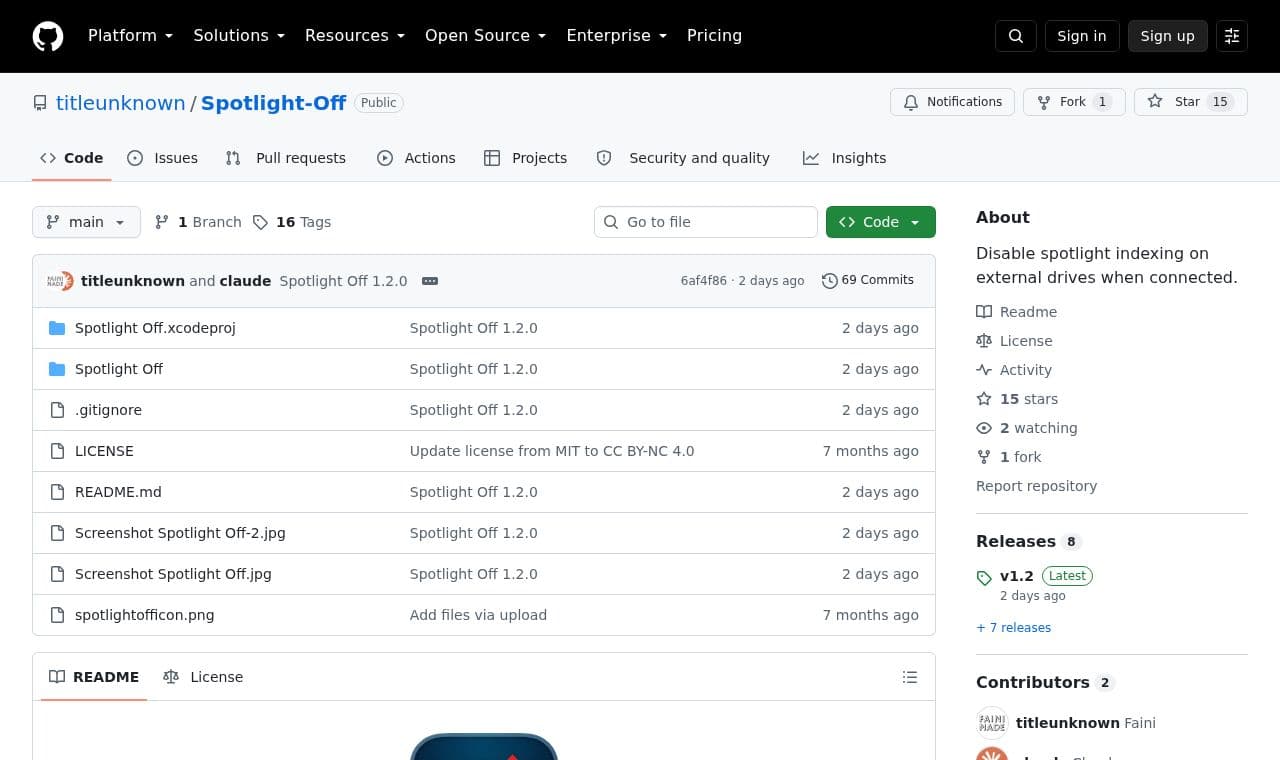Image resolution: width=1280 pixels, height=760 pixels.
Task: Open the search magnifier button
Action: click(1016, 36)
